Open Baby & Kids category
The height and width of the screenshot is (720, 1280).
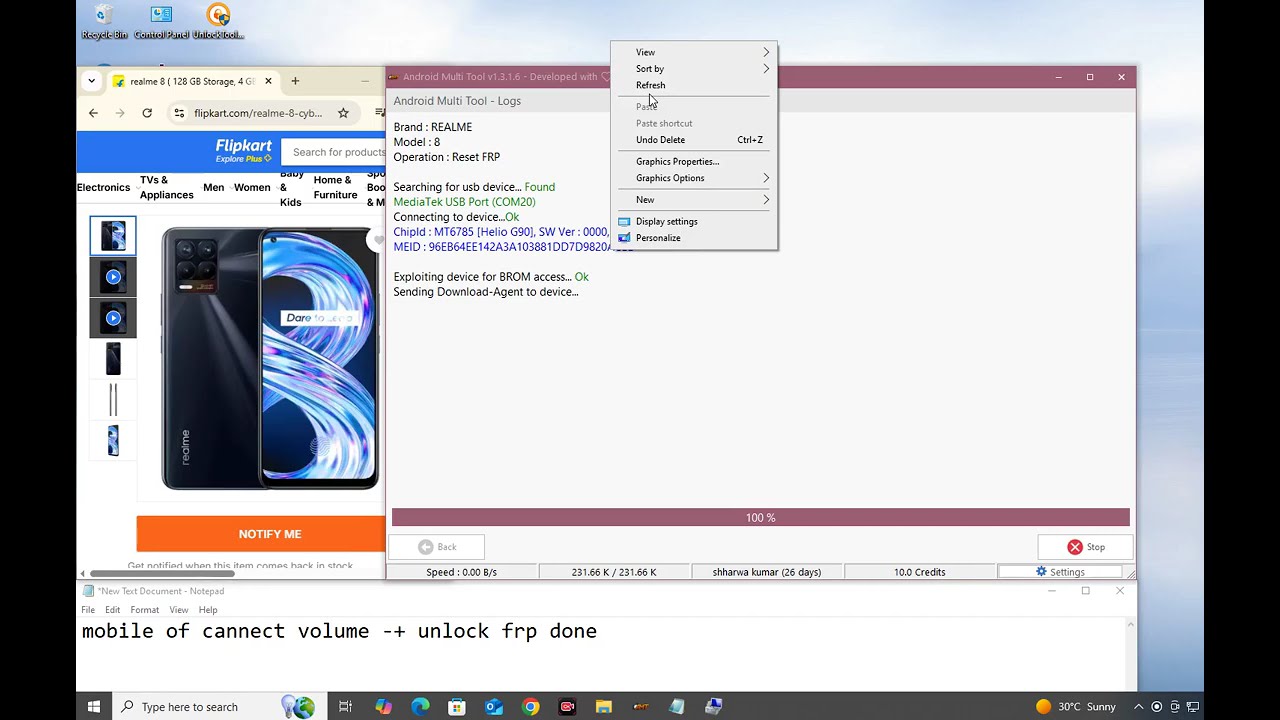[x=291, y=187]
